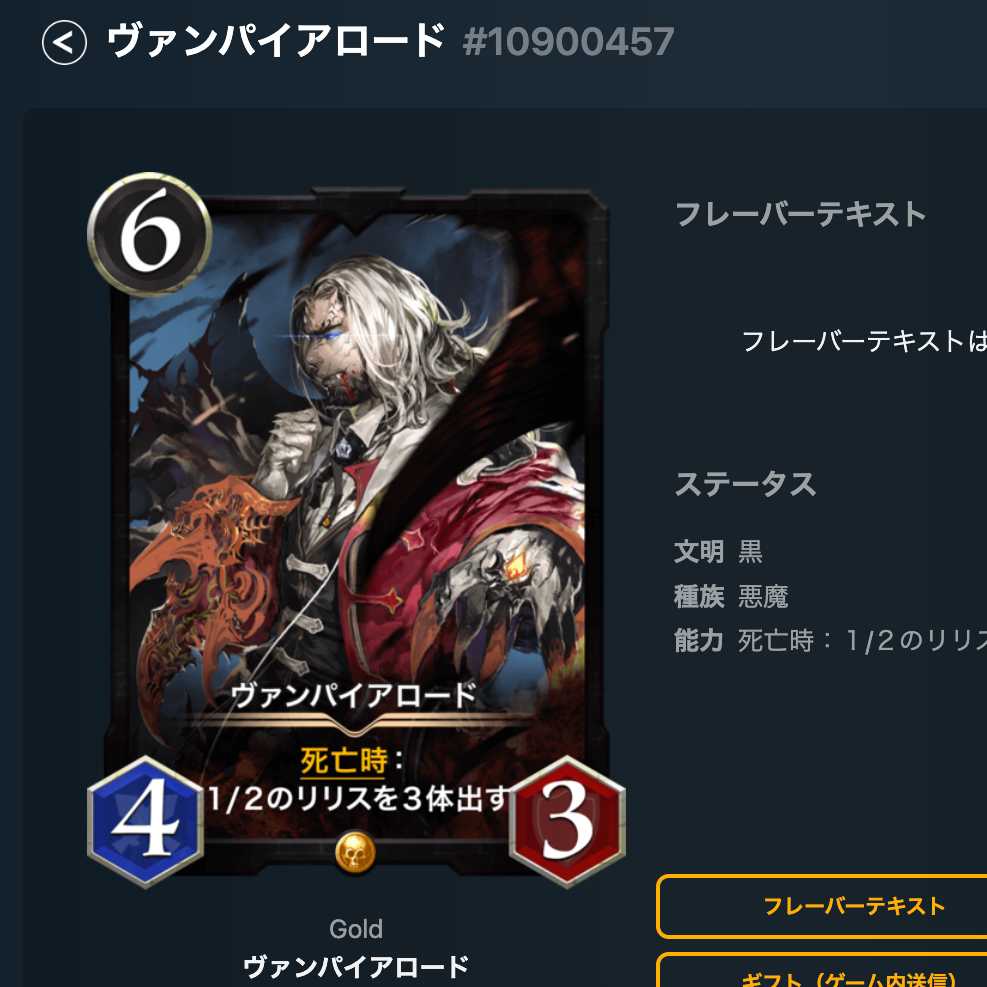Click the 能力 ability description row
Screen dimensions: 987x987
[x=830, y=641]
